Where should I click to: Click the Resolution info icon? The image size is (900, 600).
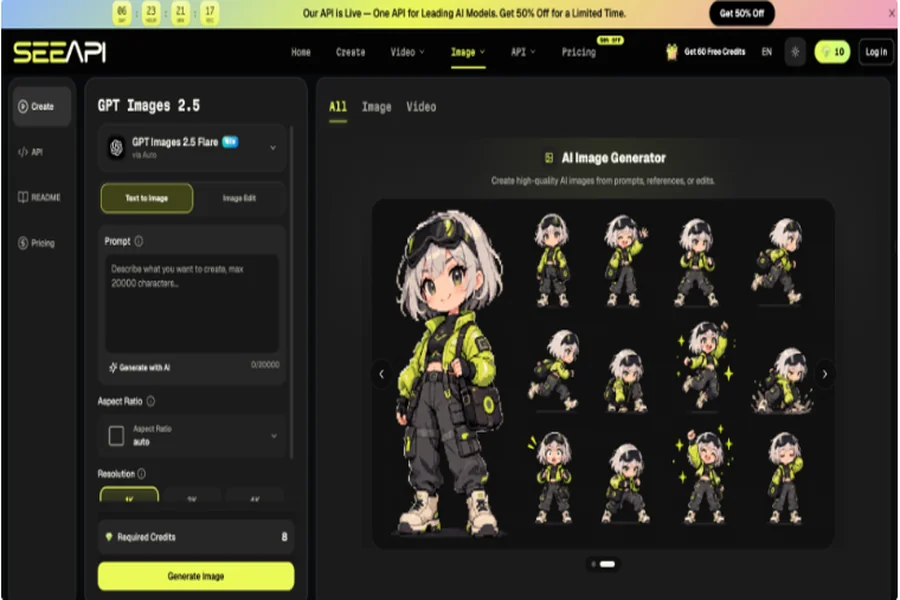click(x=141, y=474)
